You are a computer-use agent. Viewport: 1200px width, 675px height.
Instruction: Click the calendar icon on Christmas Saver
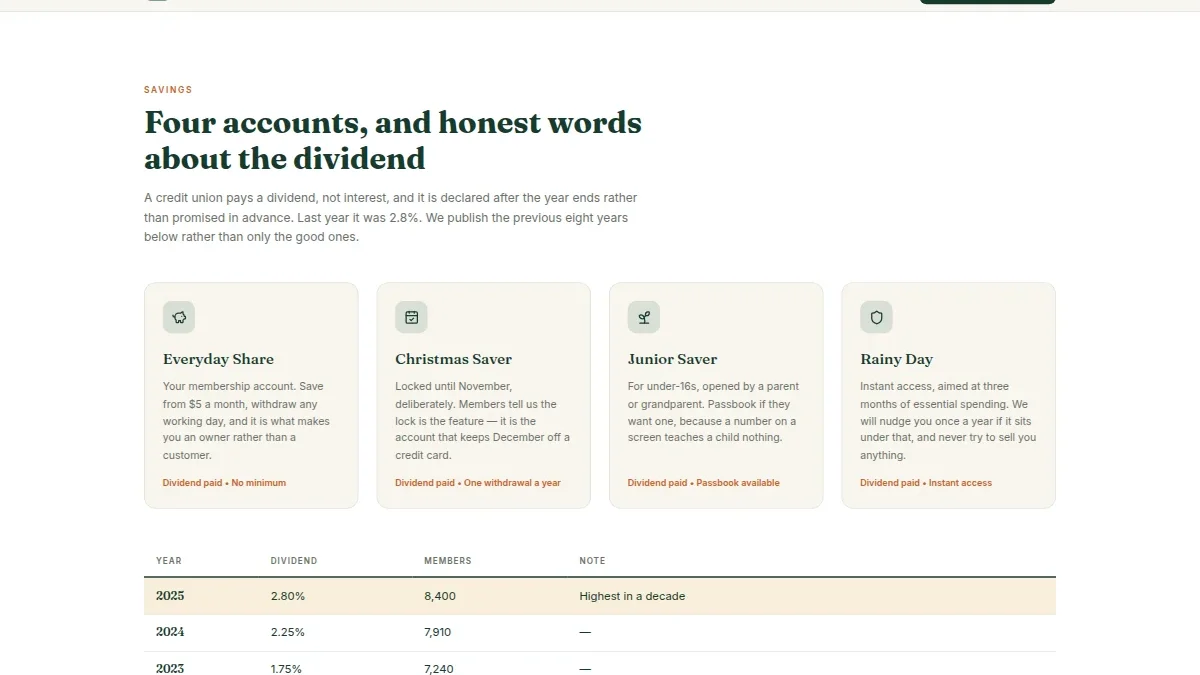(411, 317)
